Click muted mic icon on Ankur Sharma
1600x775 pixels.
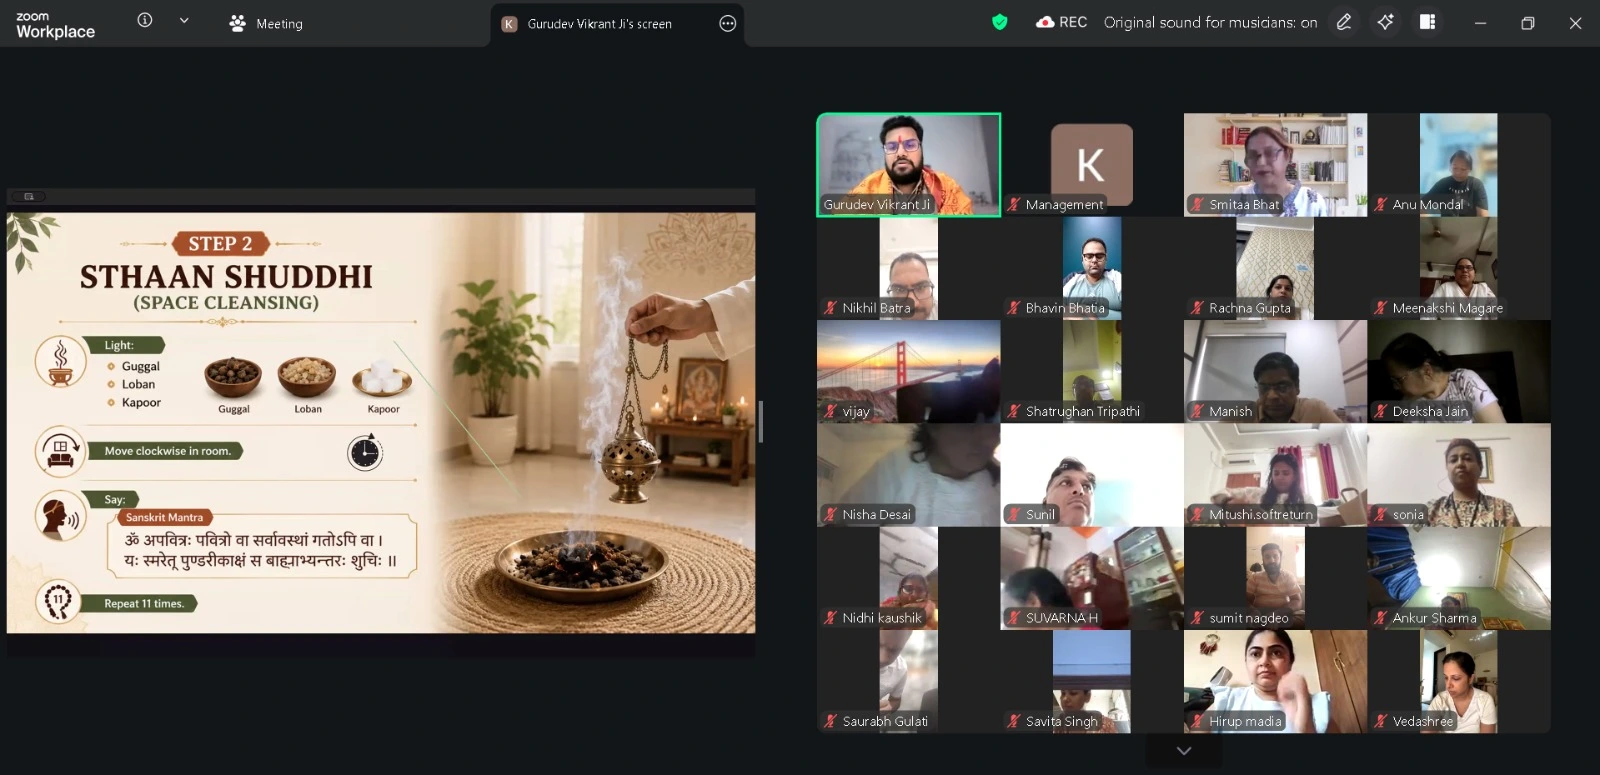pyautogui.click(x=1381, y=618)
